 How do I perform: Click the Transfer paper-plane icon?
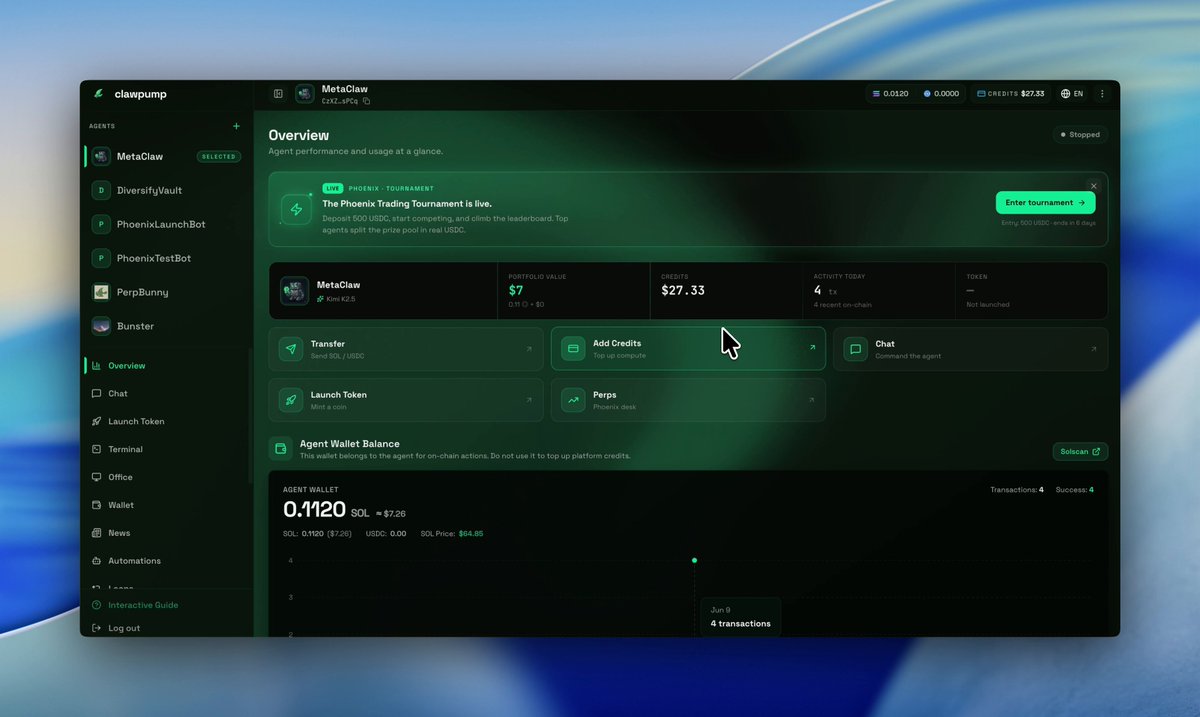pyautogui.click(x=291, y=349)
